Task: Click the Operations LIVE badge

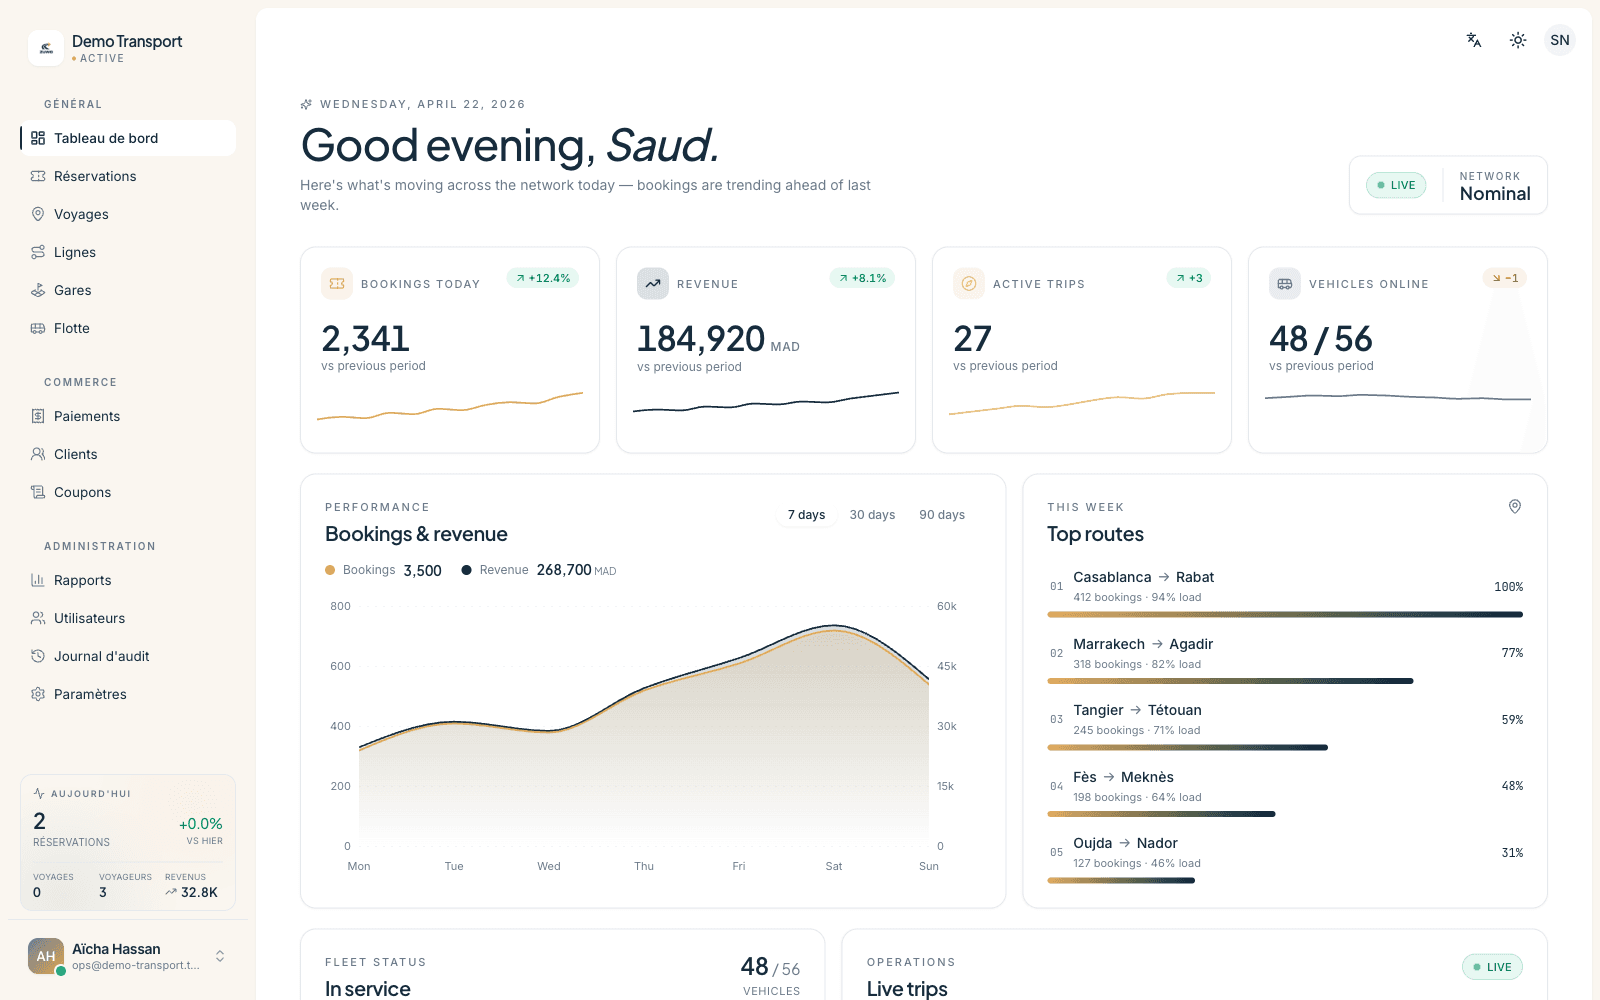Action: (1492, 967)
